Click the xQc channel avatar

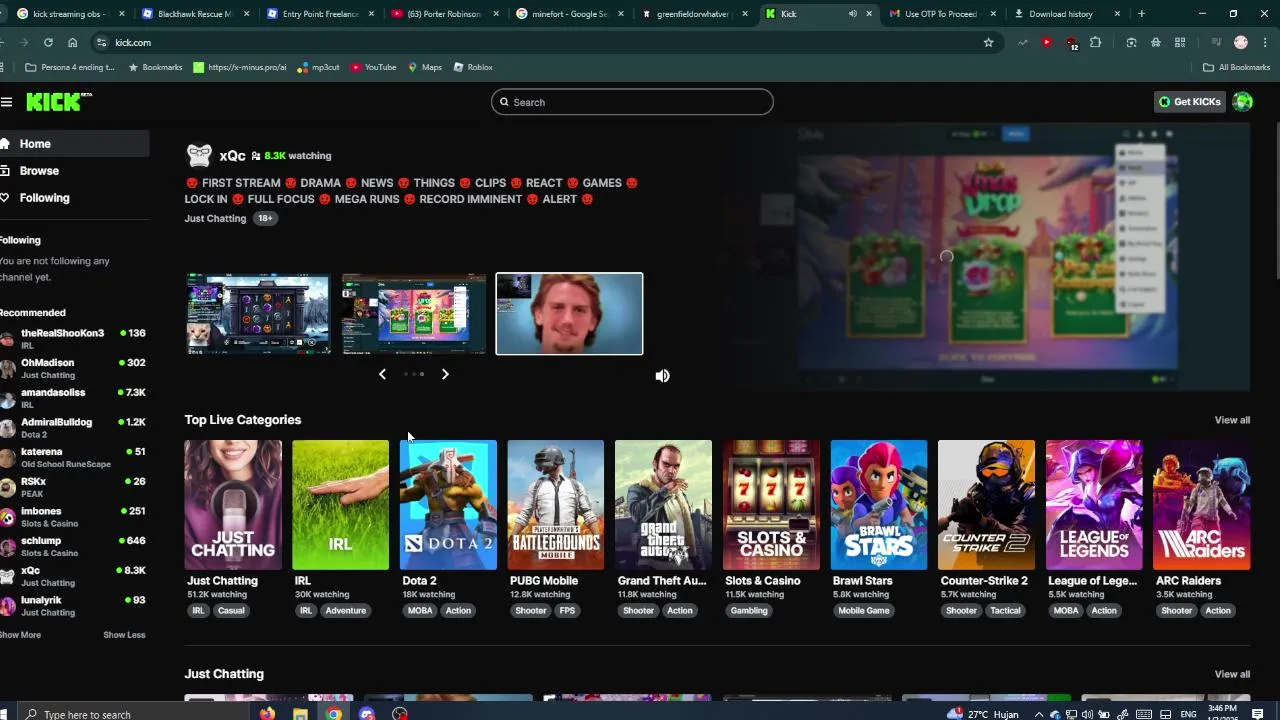199,155
